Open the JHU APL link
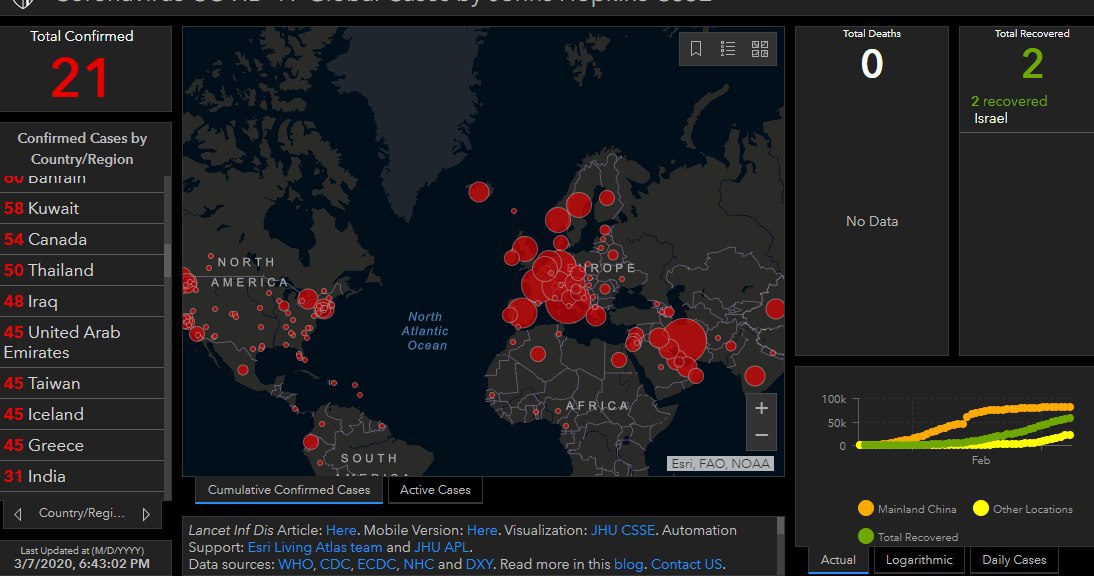 pos(442,547)
